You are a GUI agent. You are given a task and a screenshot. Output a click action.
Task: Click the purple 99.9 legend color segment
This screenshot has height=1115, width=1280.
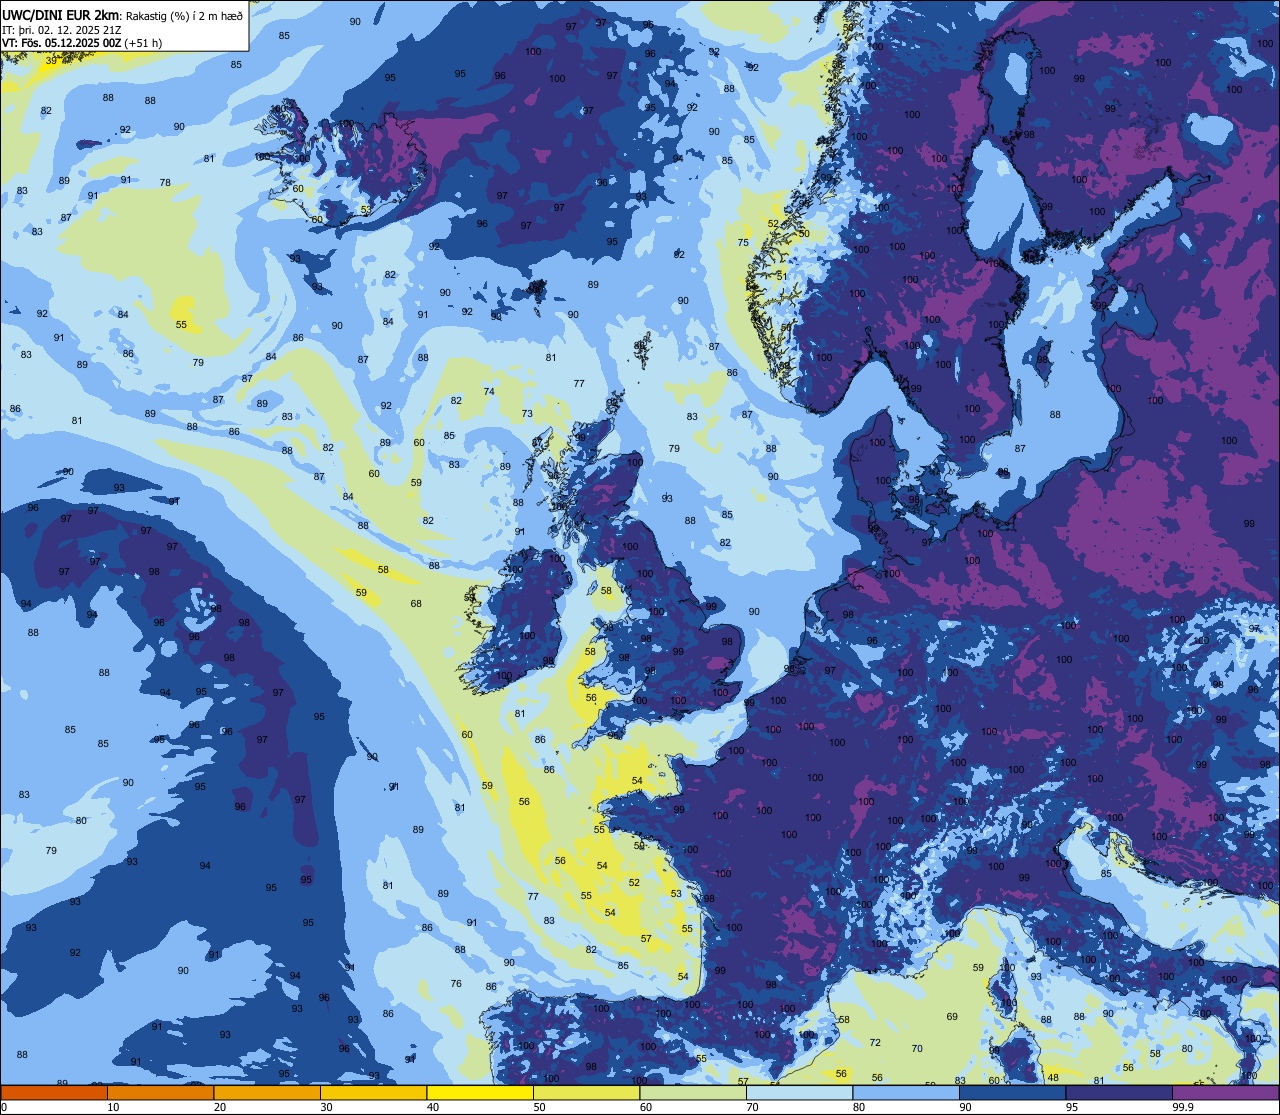coord(1226,1092)
